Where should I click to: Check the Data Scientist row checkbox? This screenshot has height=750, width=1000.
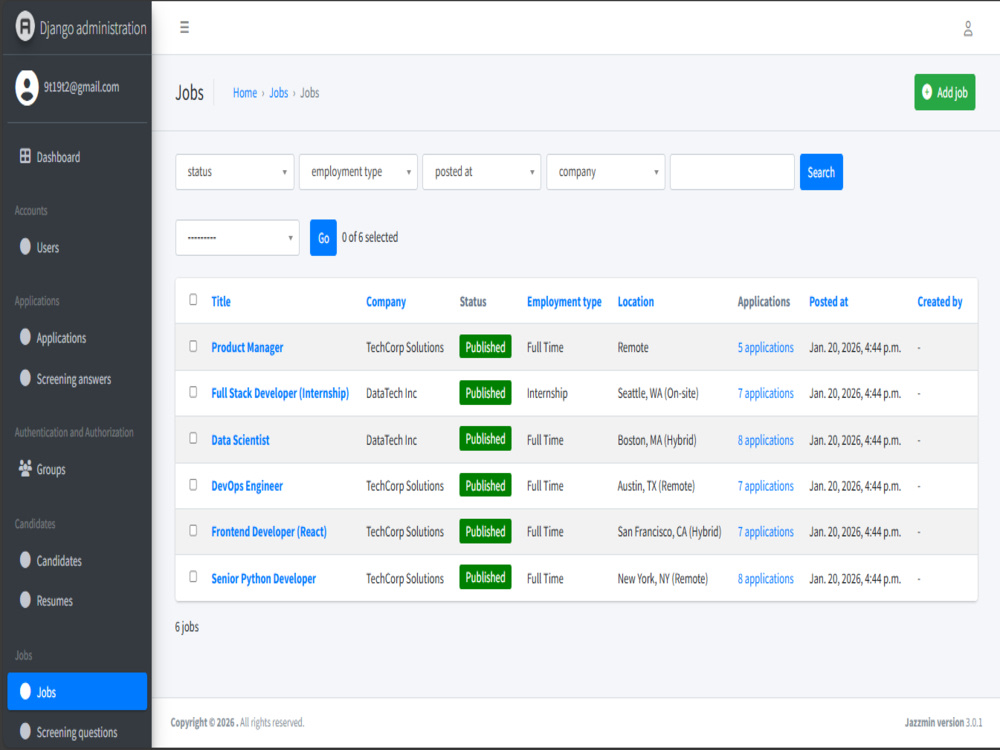193,438
